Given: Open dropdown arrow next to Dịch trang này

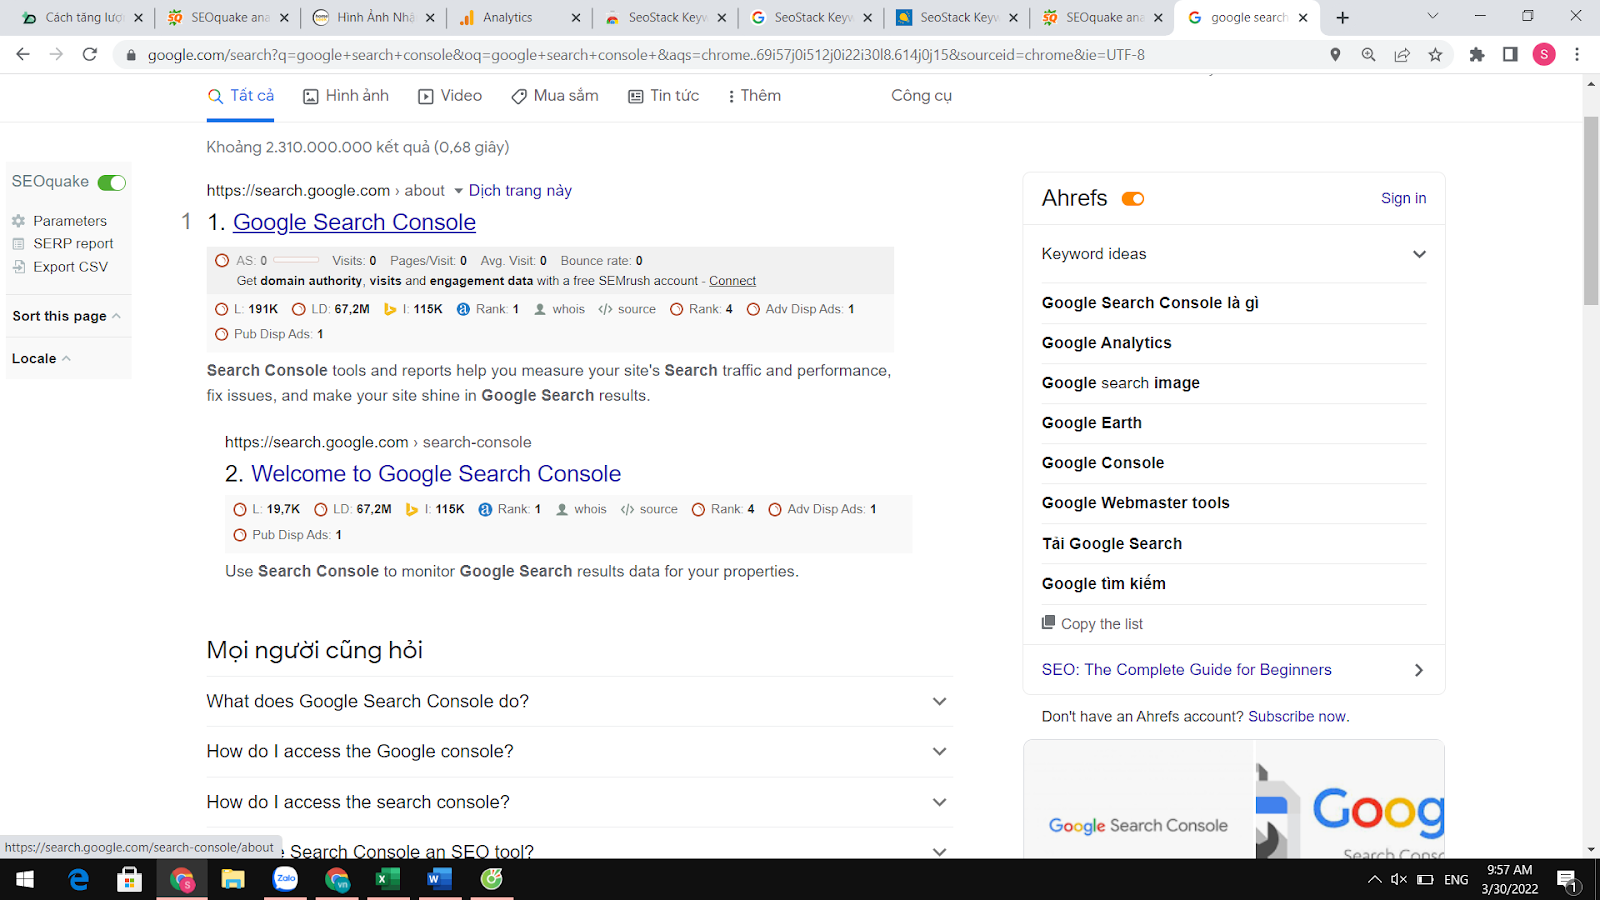Looking at the screenshot, I should [459, 190].
